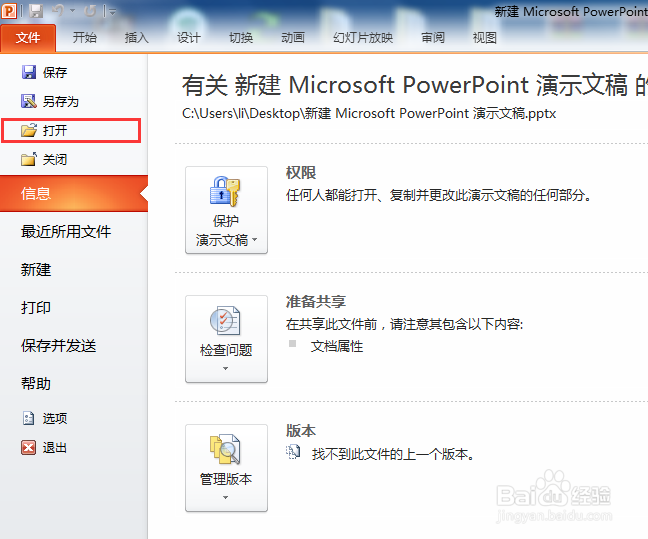Click the PowerPoint application icon in title bar

9,11
